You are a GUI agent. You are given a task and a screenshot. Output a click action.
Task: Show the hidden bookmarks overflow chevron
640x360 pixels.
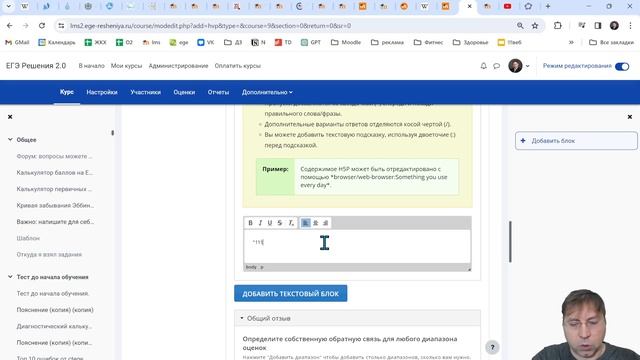pos(571,42)
